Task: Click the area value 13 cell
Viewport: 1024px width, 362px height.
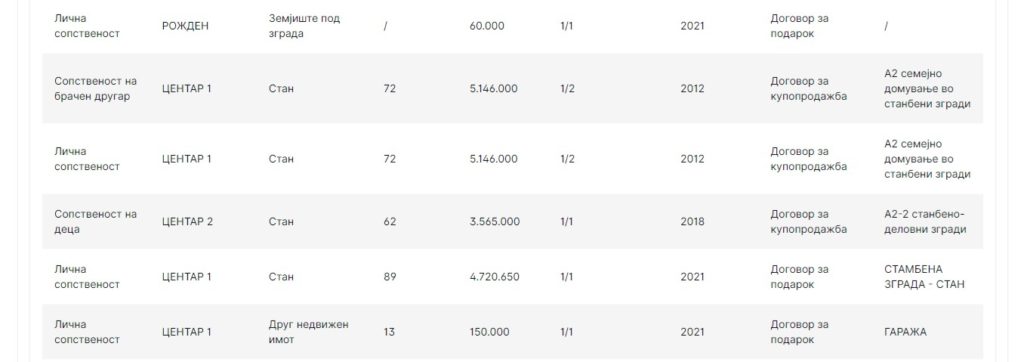Action: 389,332
